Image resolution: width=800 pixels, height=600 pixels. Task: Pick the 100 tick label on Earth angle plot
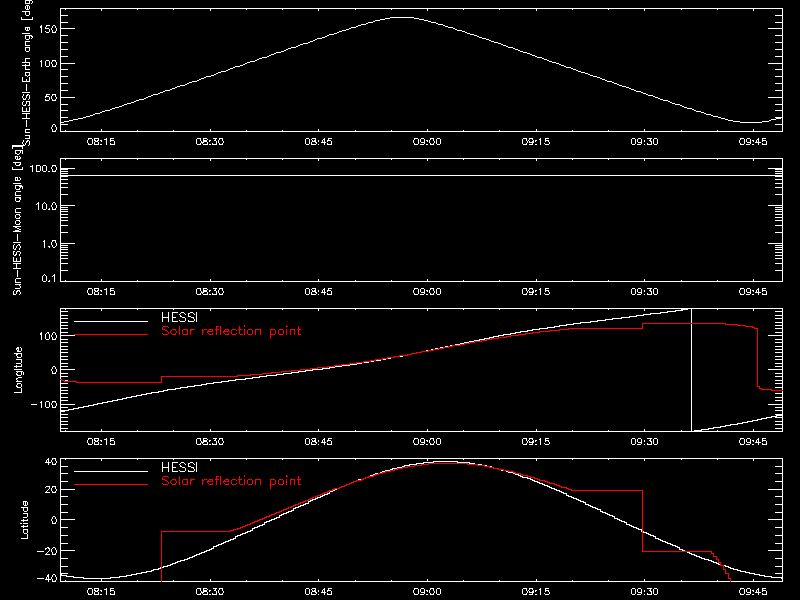(x=47, y=64)
